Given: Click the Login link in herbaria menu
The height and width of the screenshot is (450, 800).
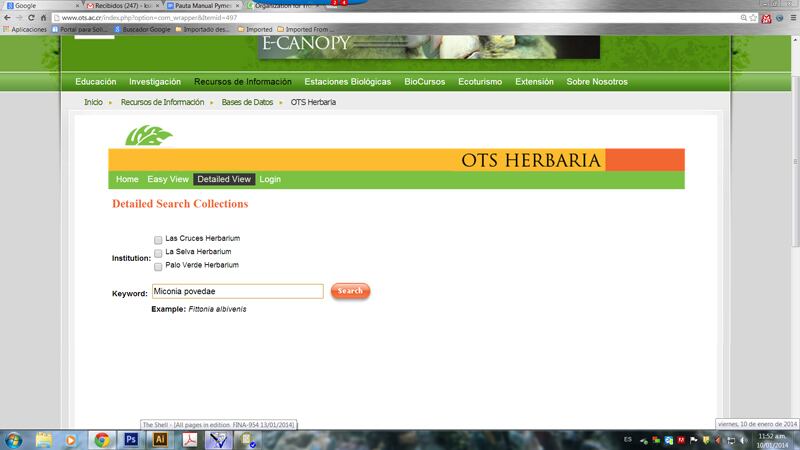Looking at the screenshot, I should coord(270,180).
